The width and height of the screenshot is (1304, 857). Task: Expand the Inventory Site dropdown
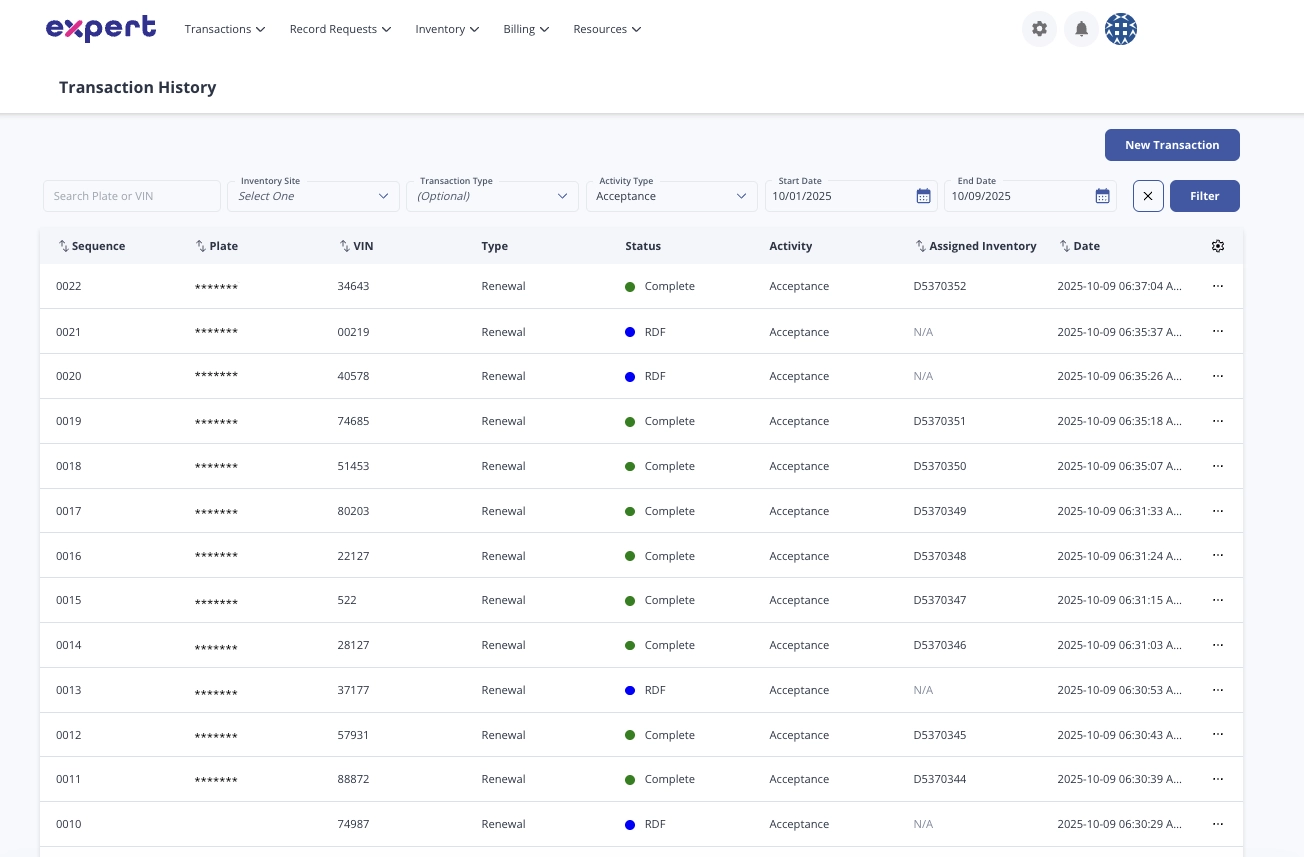pyautogui.click(x=313, y=196)
